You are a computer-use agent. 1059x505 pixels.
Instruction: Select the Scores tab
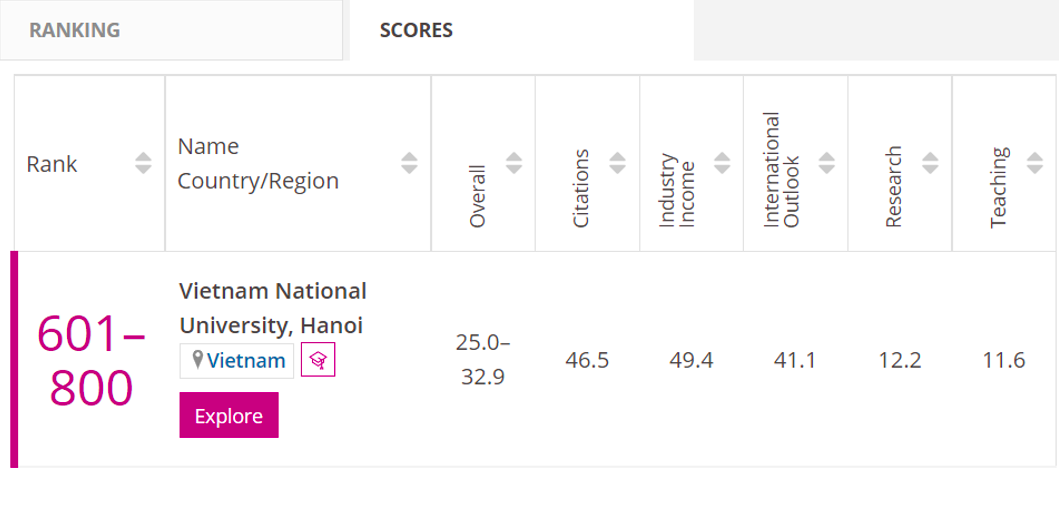pyautogui.click(x=416, y=30)
